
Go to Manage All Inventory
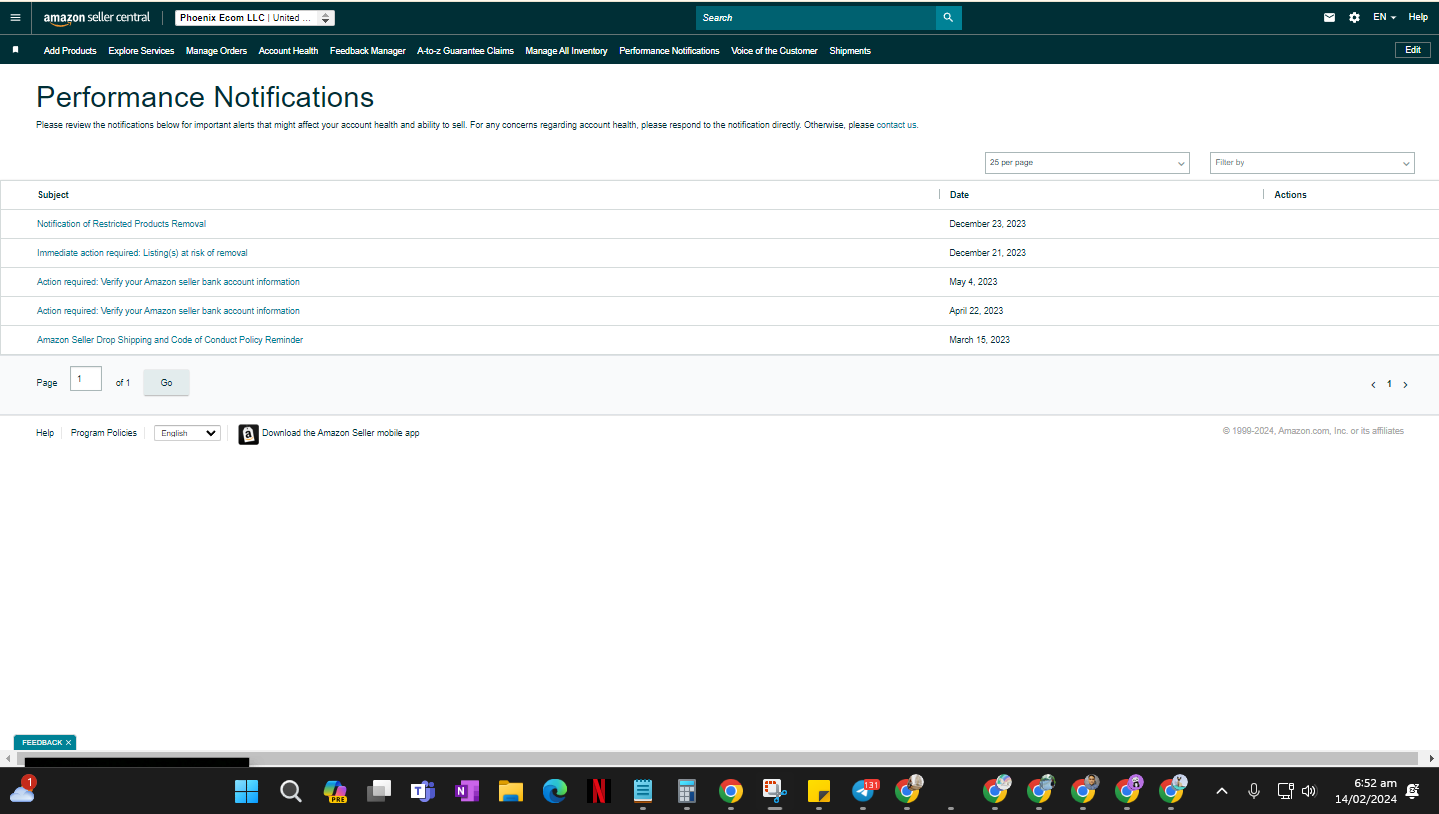coord(566,51)
